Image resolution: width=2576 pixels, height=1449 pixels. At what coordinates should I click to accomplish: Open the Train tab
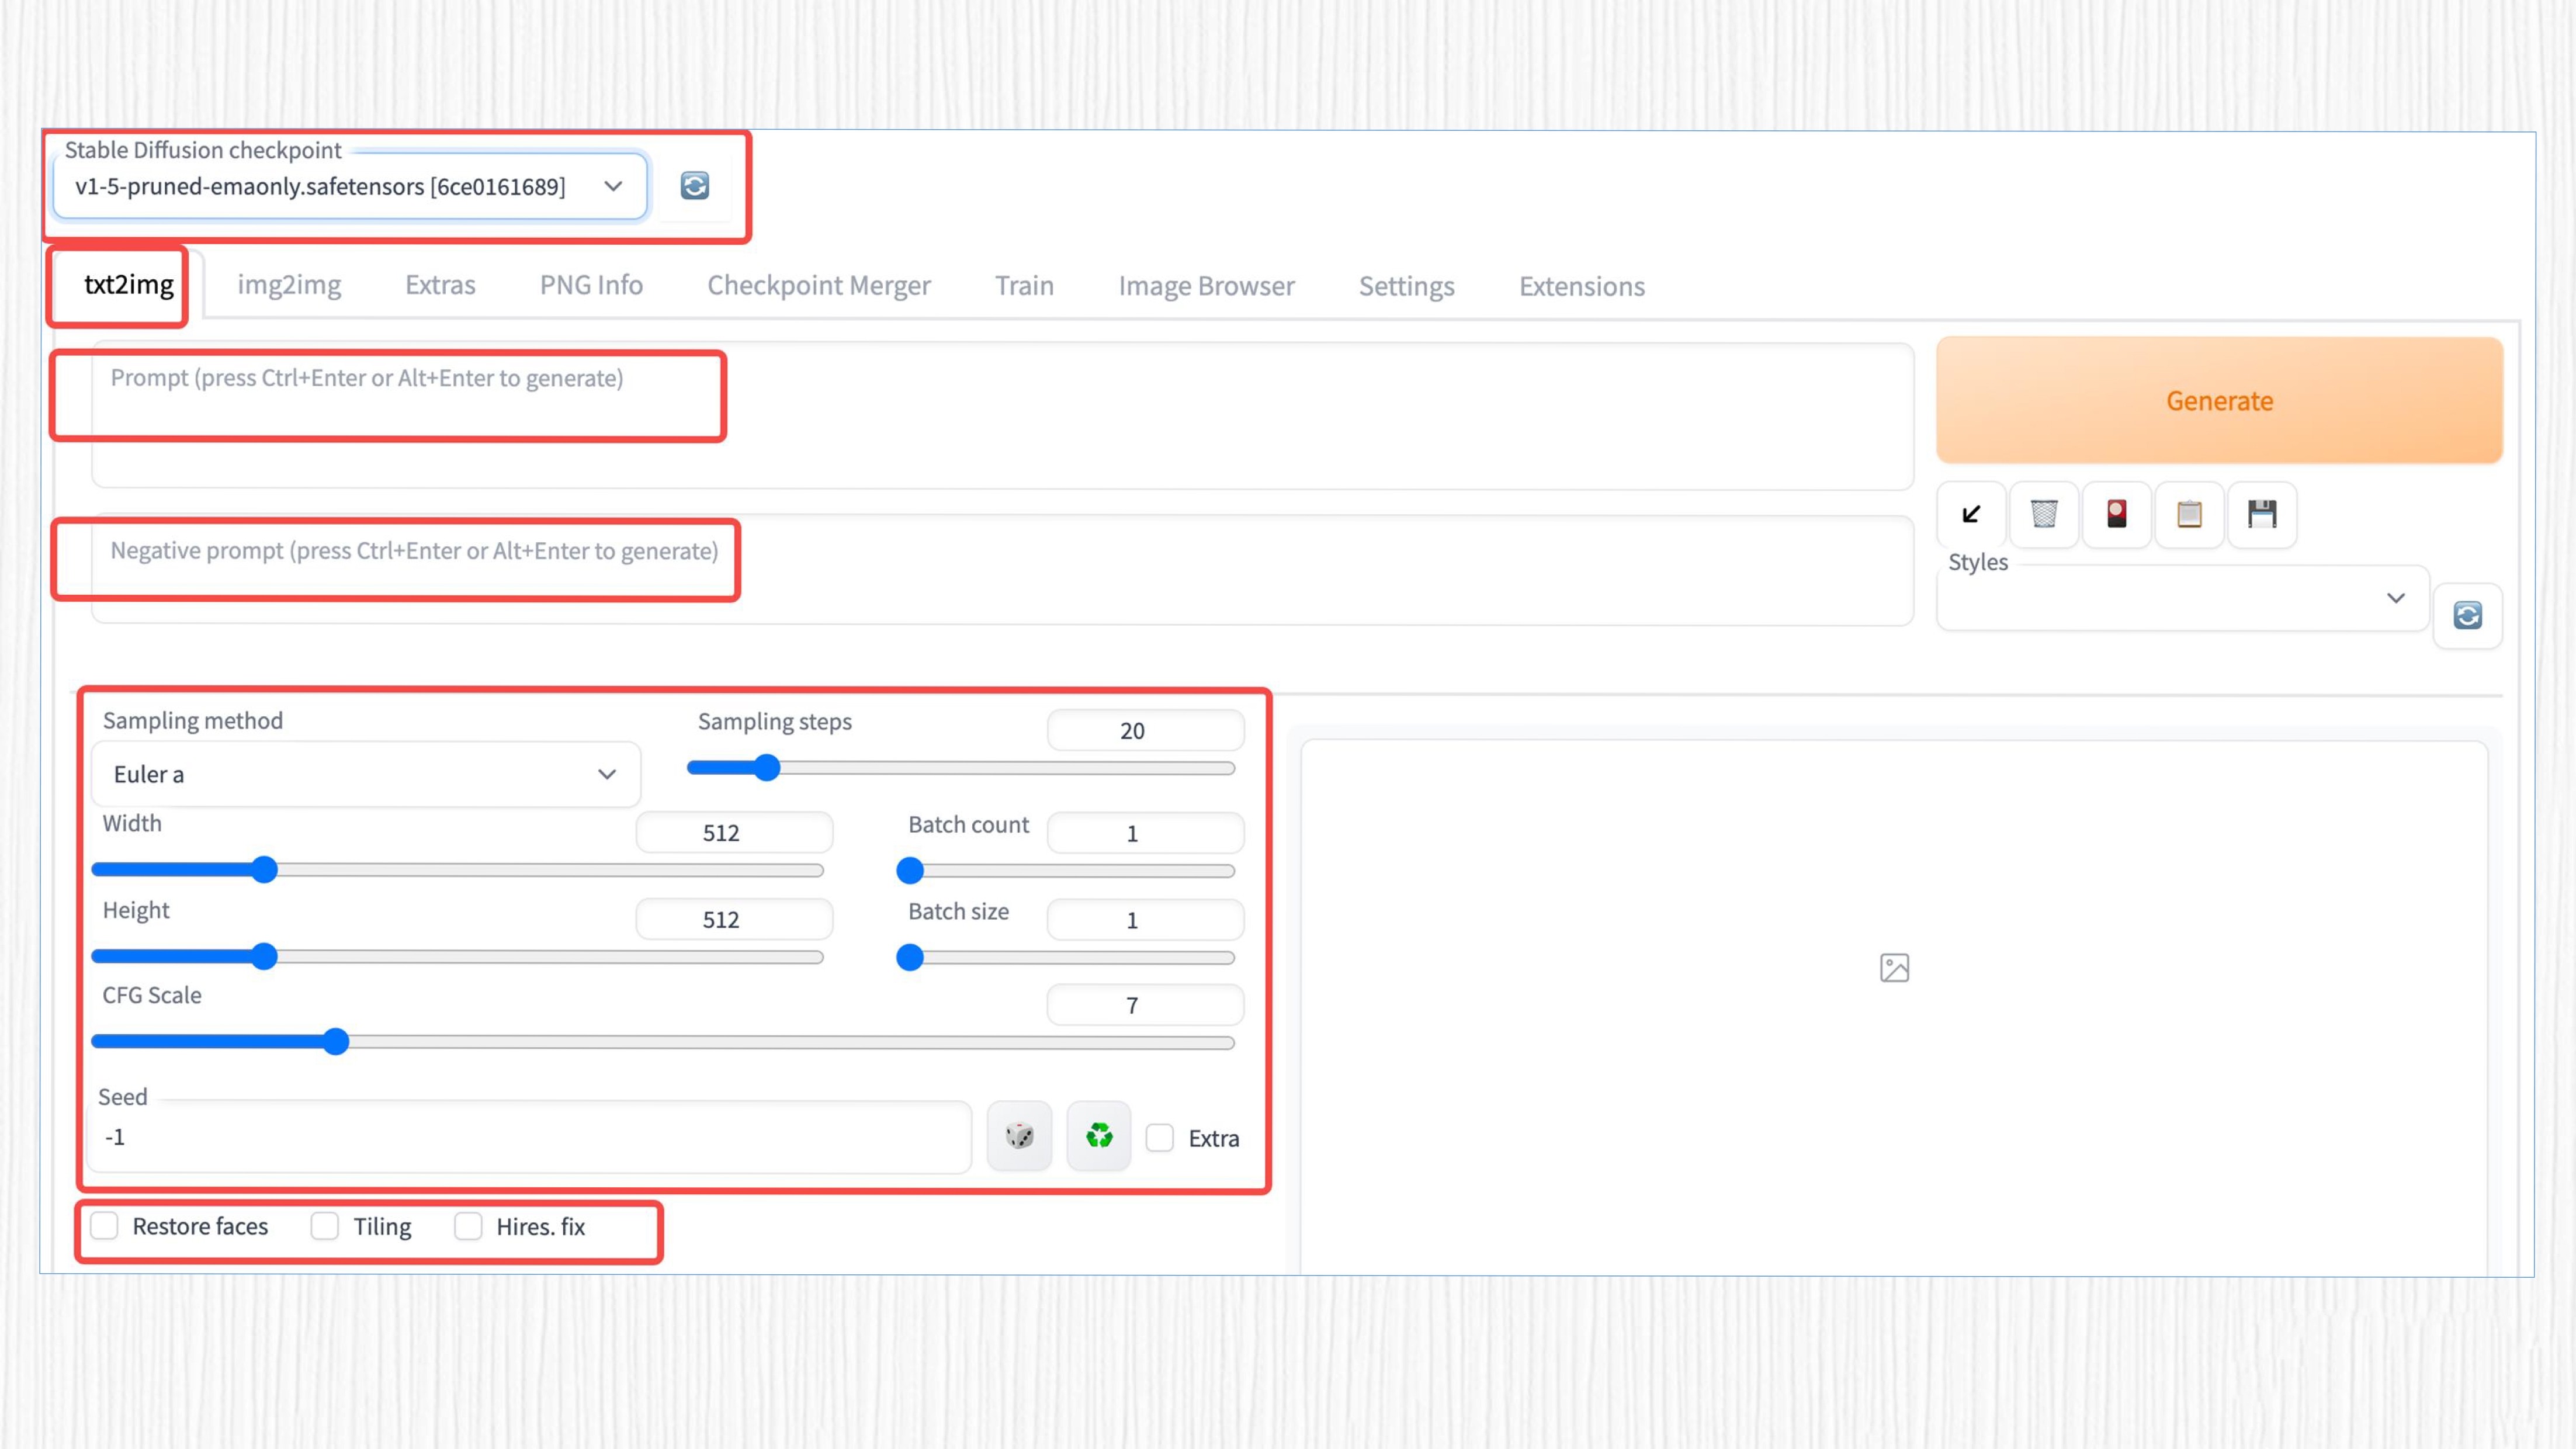point(1024,286)
